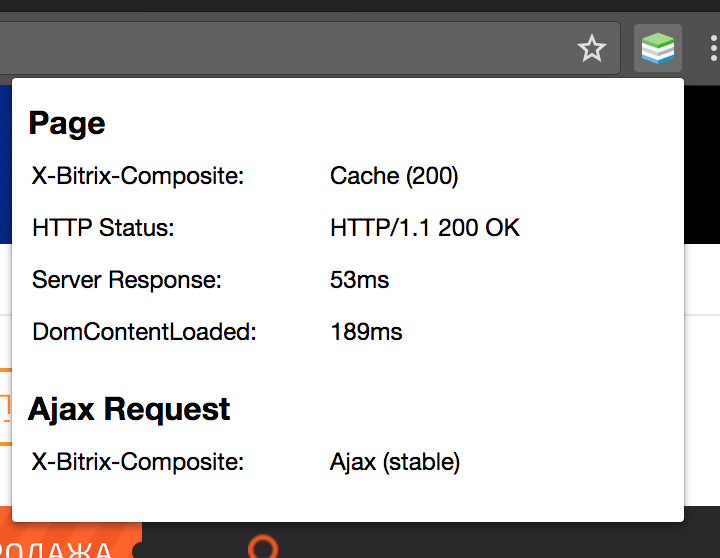The height and width of the screenshot is (558, 720).
Task: Click the "53ms" server response value
Action: (359, 280)
